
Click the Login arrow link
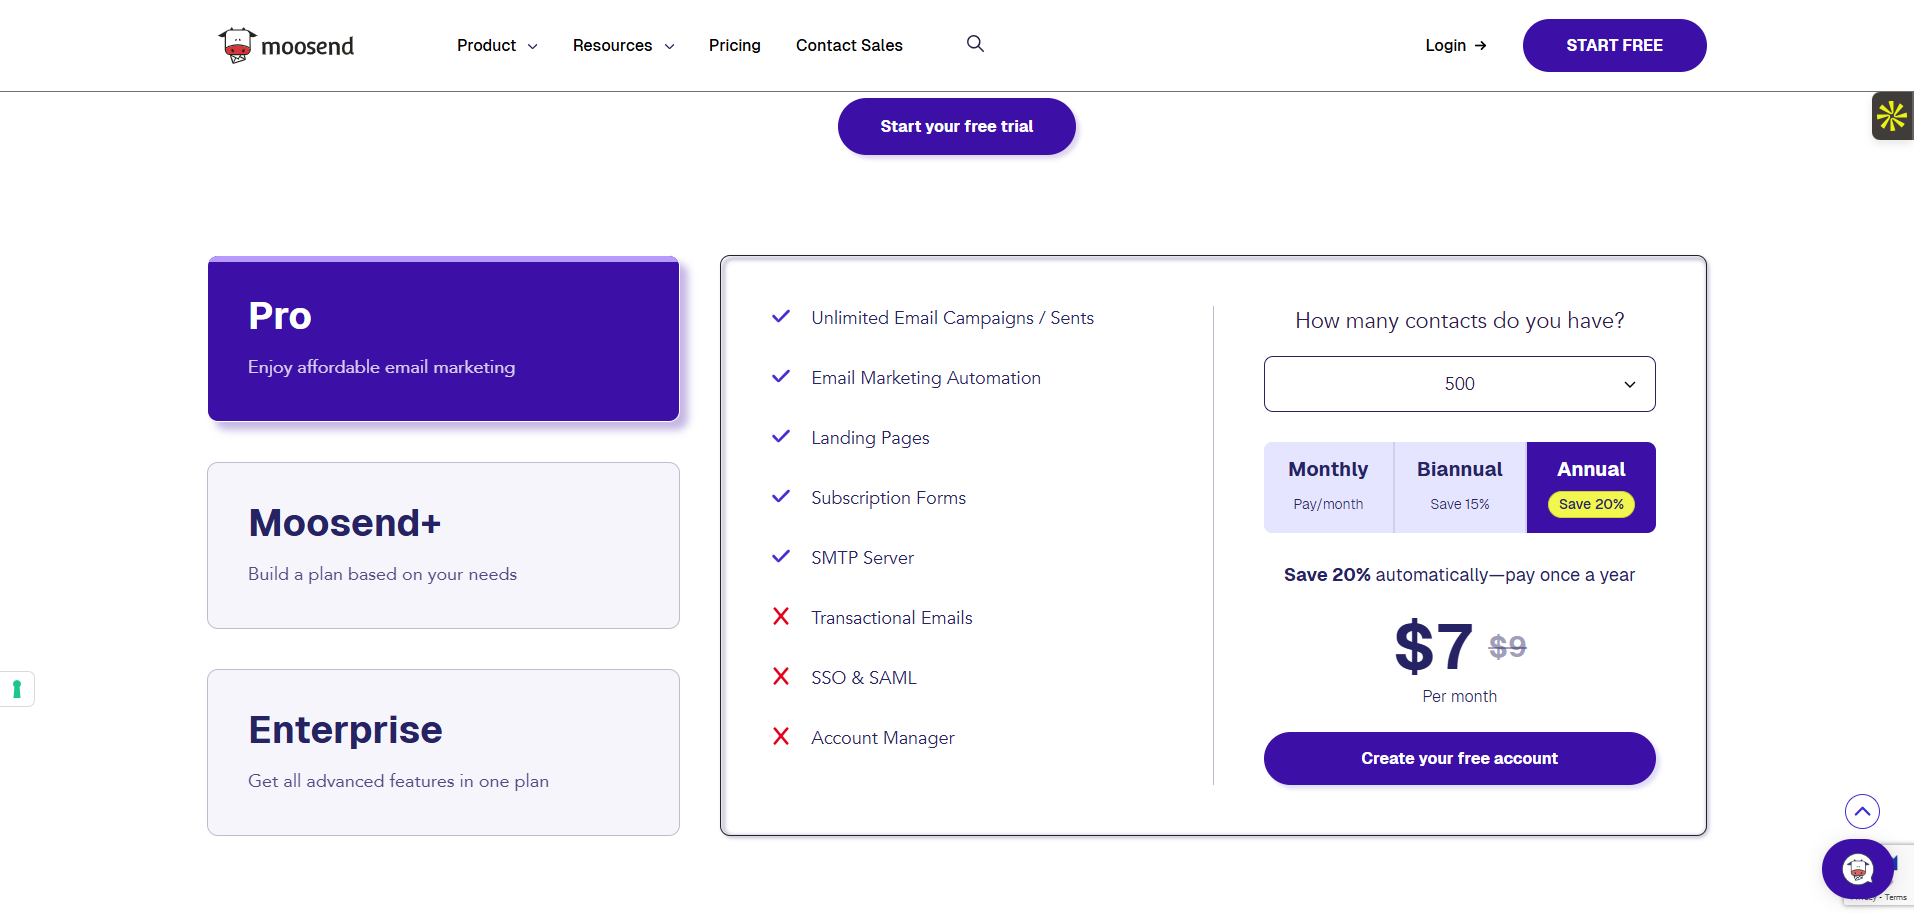1455,46
